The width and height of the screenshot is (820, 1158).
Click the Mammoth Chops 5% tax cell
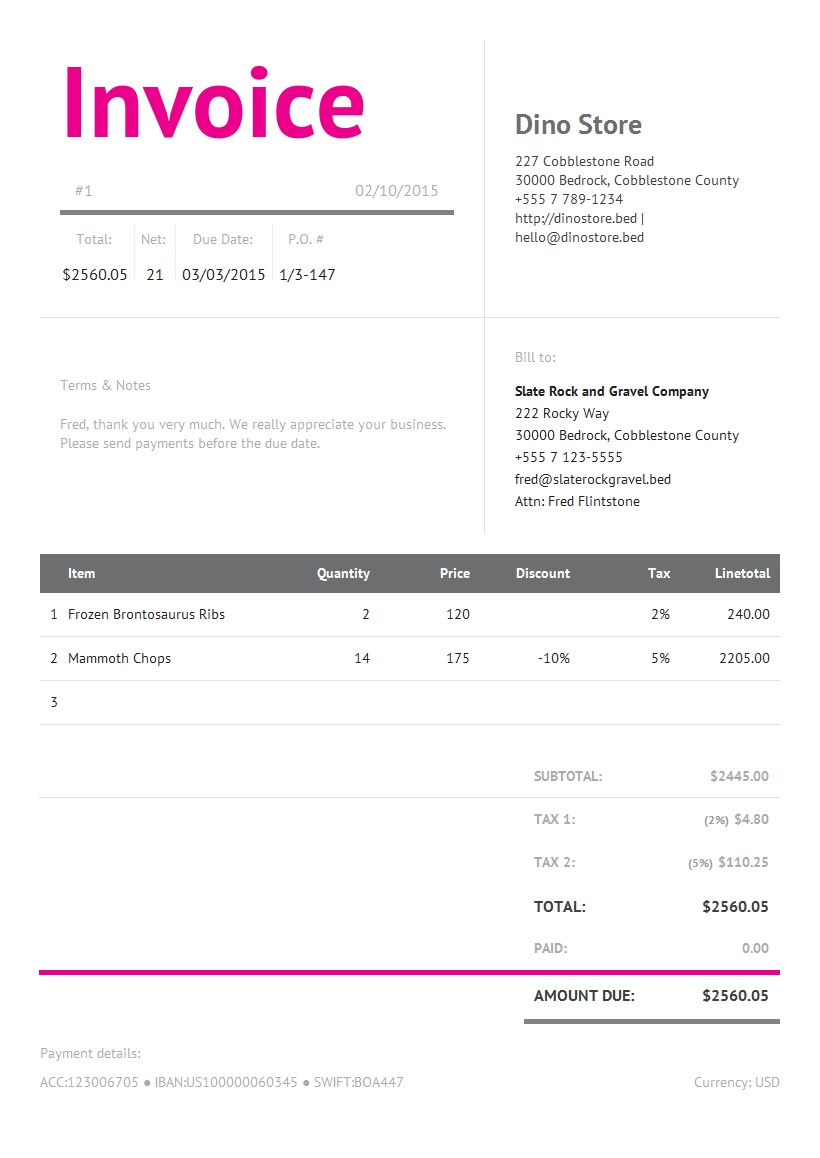pyautogui.click(x=660, y=658)
